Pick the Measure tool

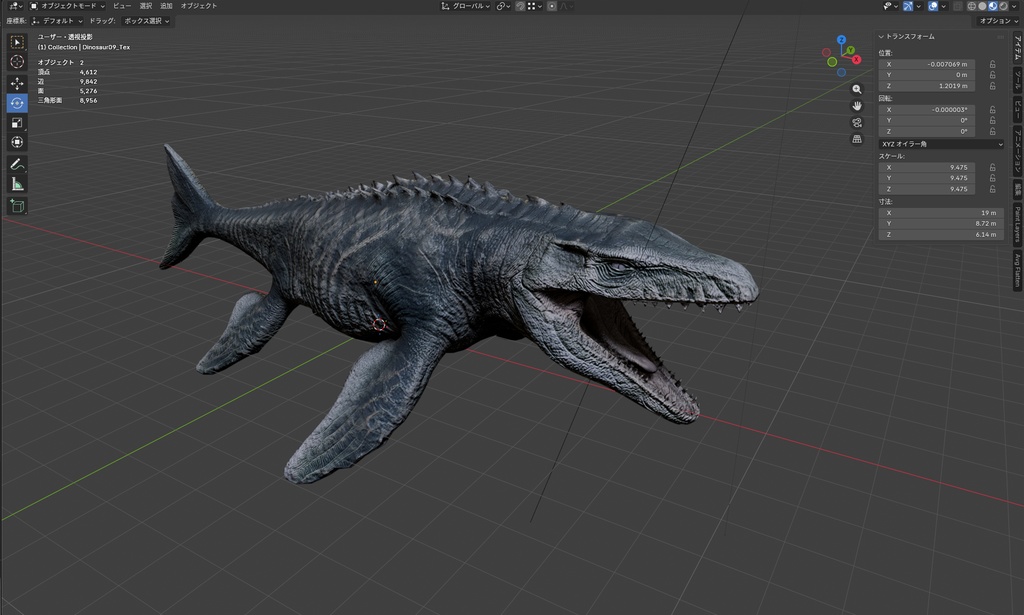[x=16, y=184]
